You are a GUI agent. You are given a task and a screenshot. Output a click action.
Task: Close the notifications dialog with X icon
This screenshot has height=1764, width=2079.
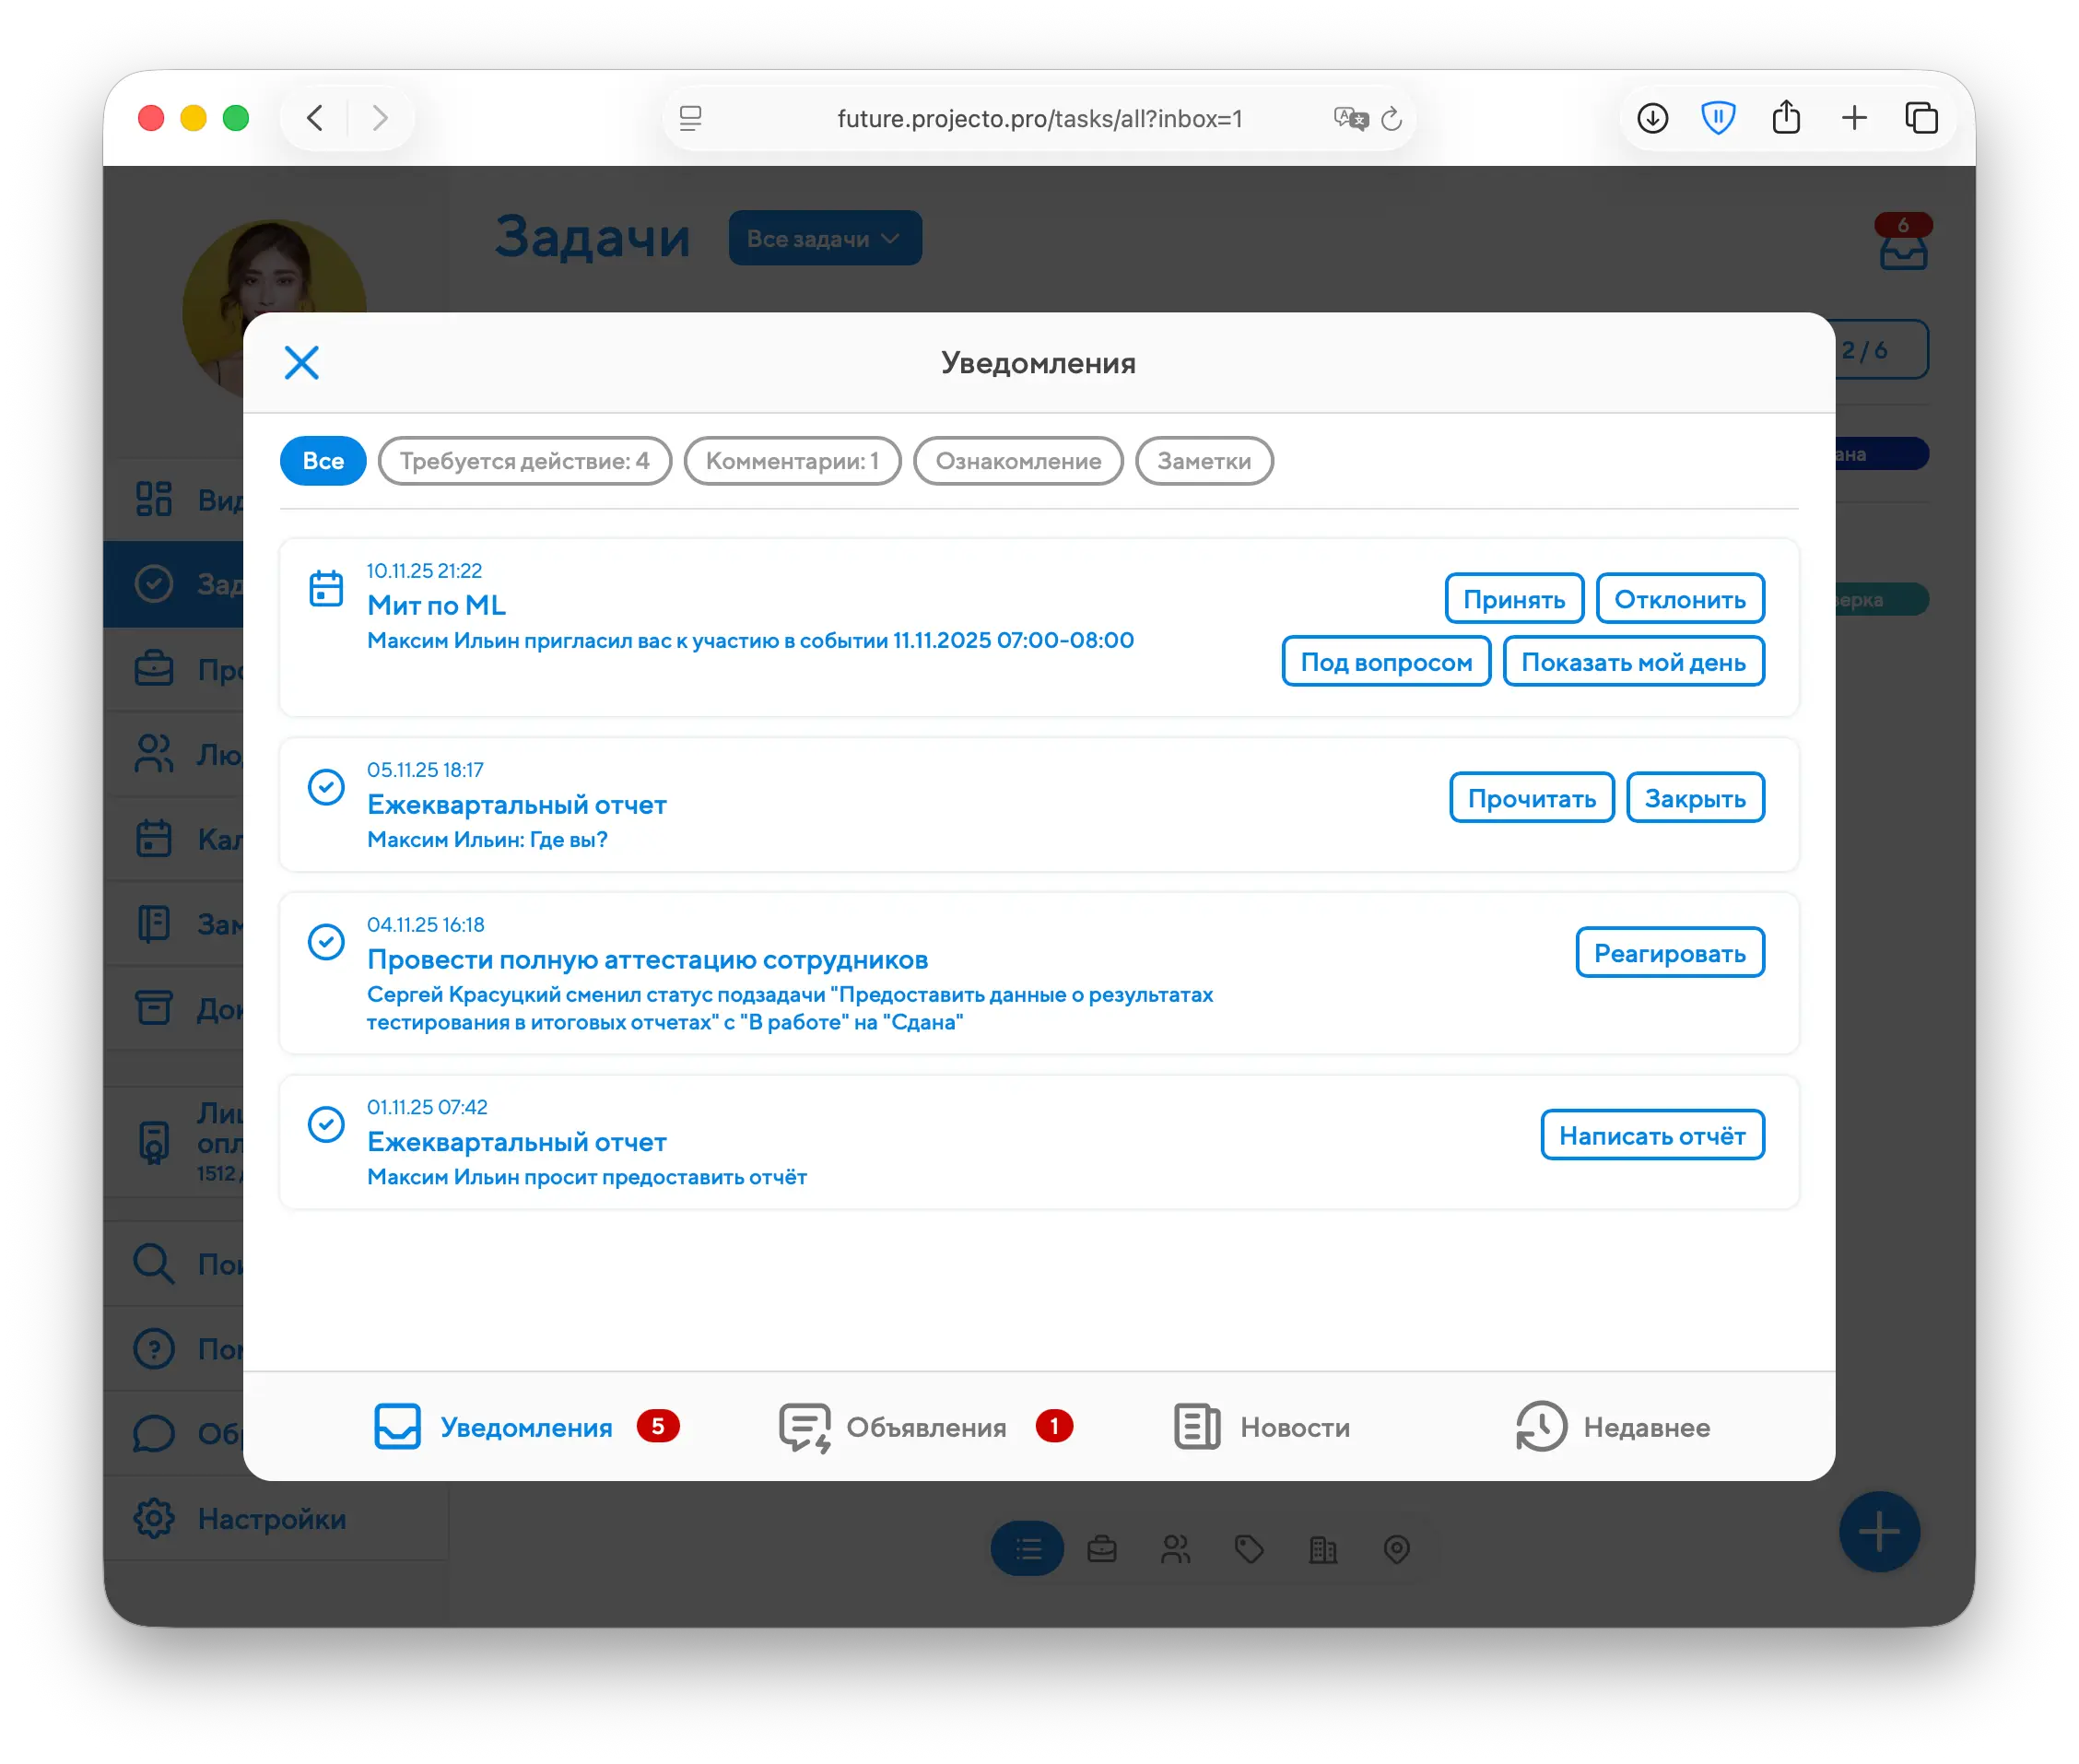click(x=301, y=363)
